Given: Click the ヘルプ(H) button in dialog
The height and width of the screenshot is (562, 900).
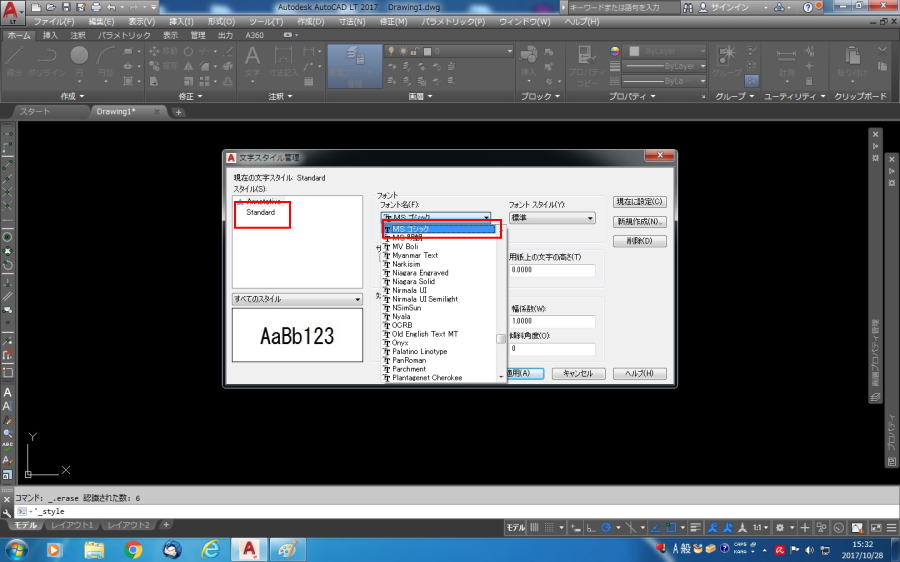Looking at the screenshot, I should click(x=639, y=373).
